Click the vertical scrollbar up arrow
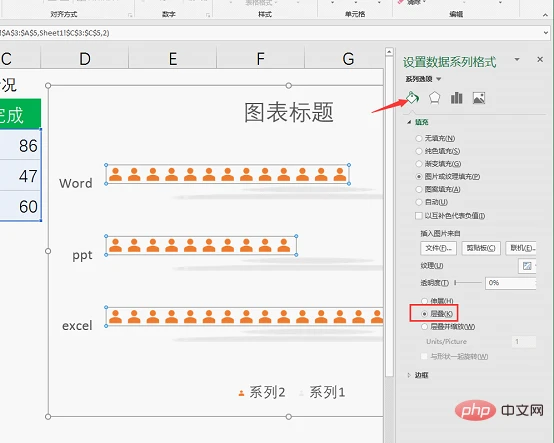 [x=389, y=52]
